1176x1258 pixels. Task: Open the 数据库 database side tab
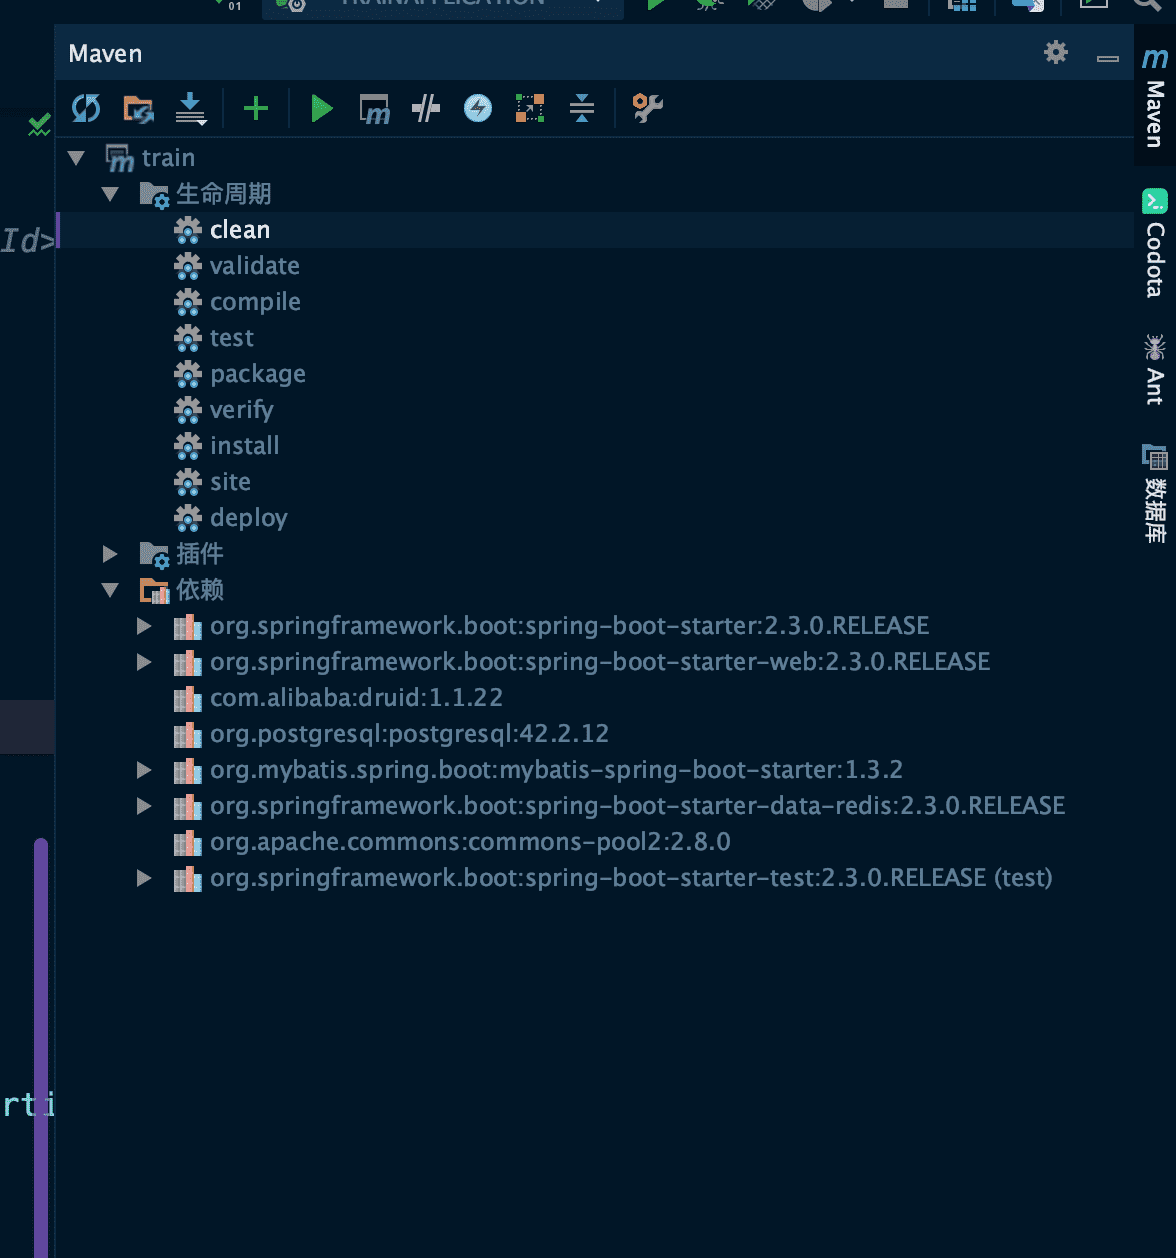[1155, 494]
